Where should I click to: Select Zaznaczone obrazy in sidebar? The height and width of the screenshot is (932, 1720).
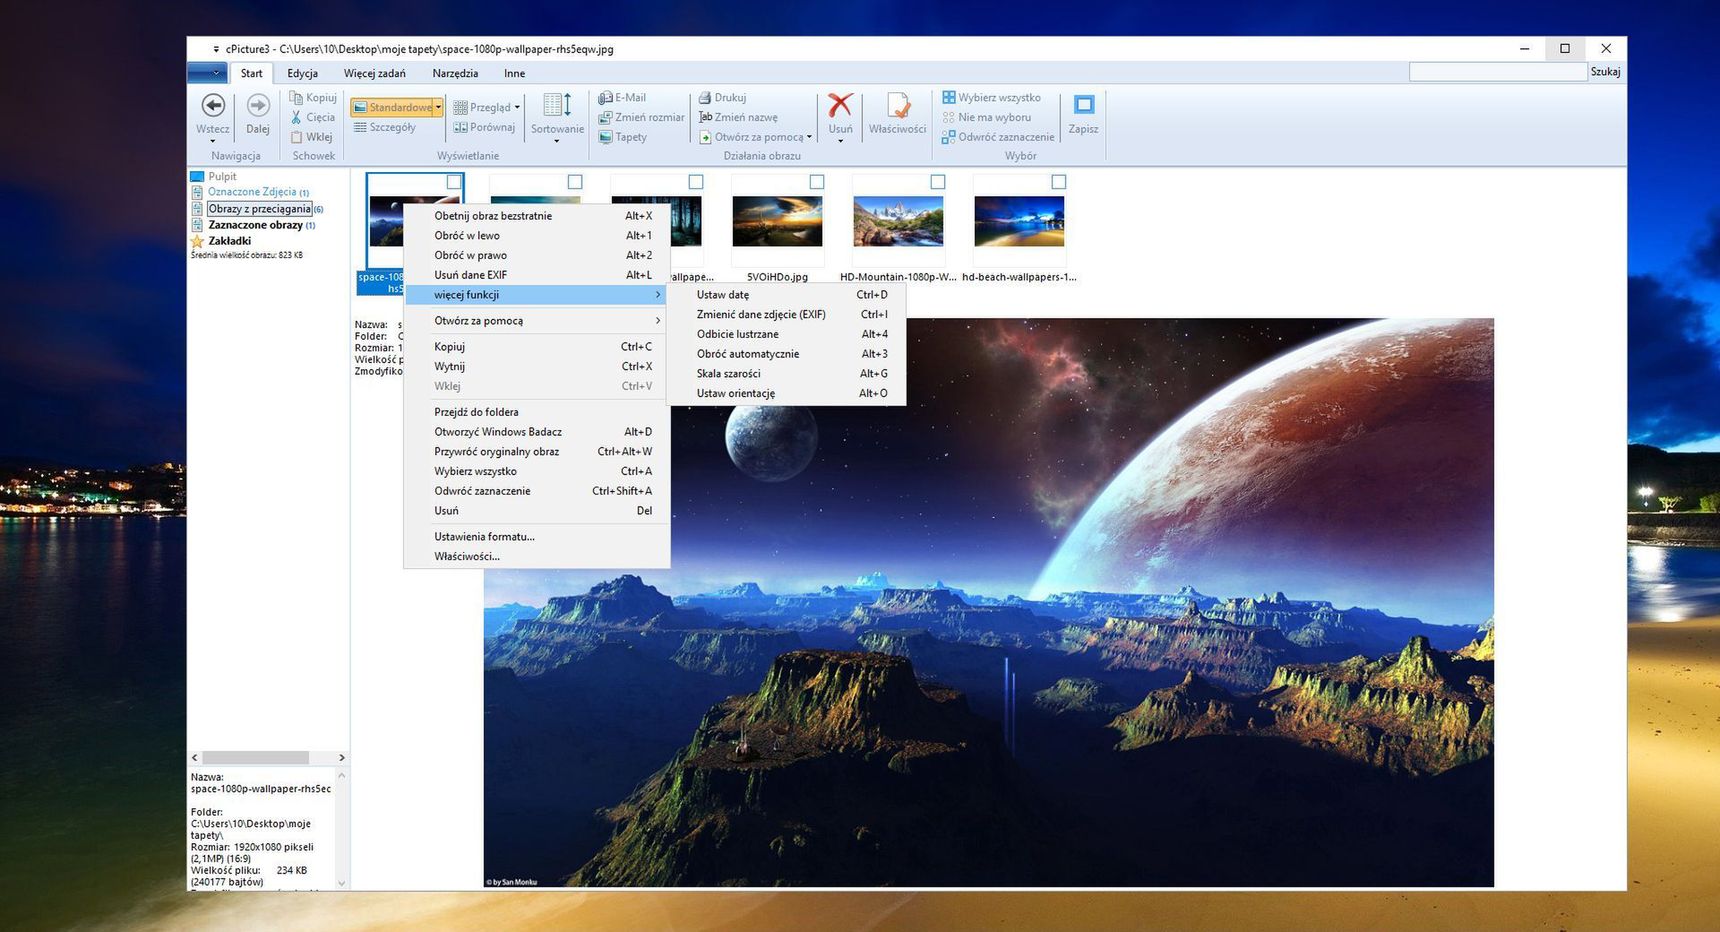point(255,225)
